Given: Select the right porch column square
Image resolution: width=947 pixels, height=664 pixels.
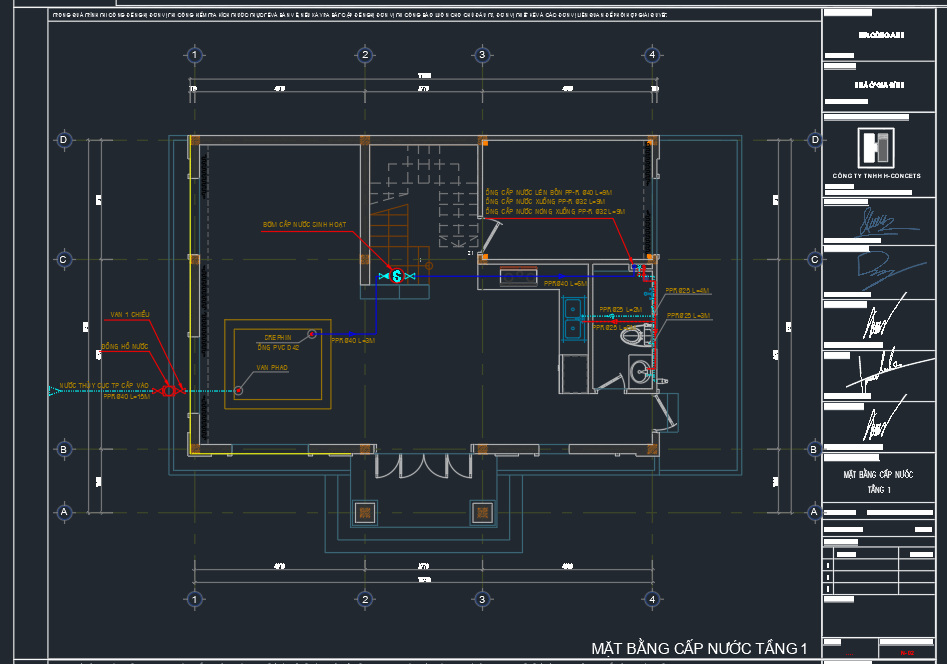Looking at the screenshot, I should point(482,513).
